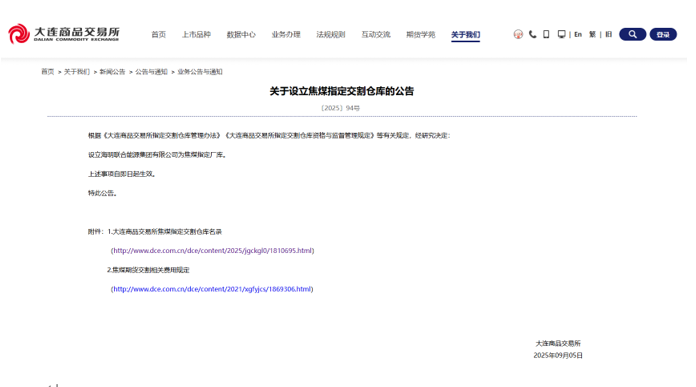
Task: Click the telephone contact icon
Action: click(533, 34)
